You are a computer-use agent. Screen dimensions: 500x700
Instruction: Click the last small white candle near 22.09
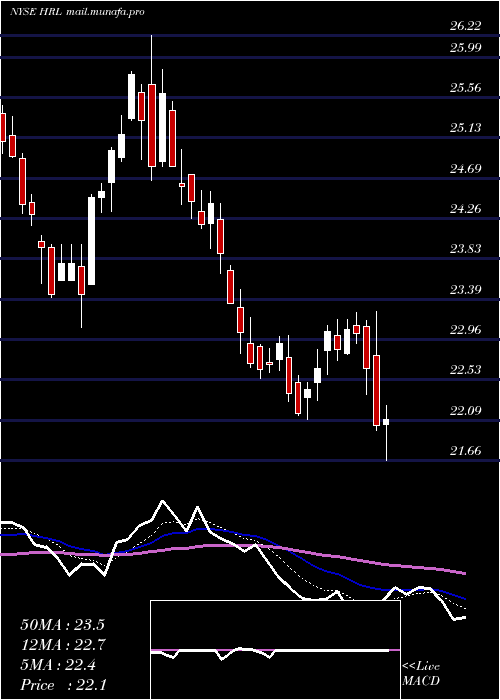386,422
